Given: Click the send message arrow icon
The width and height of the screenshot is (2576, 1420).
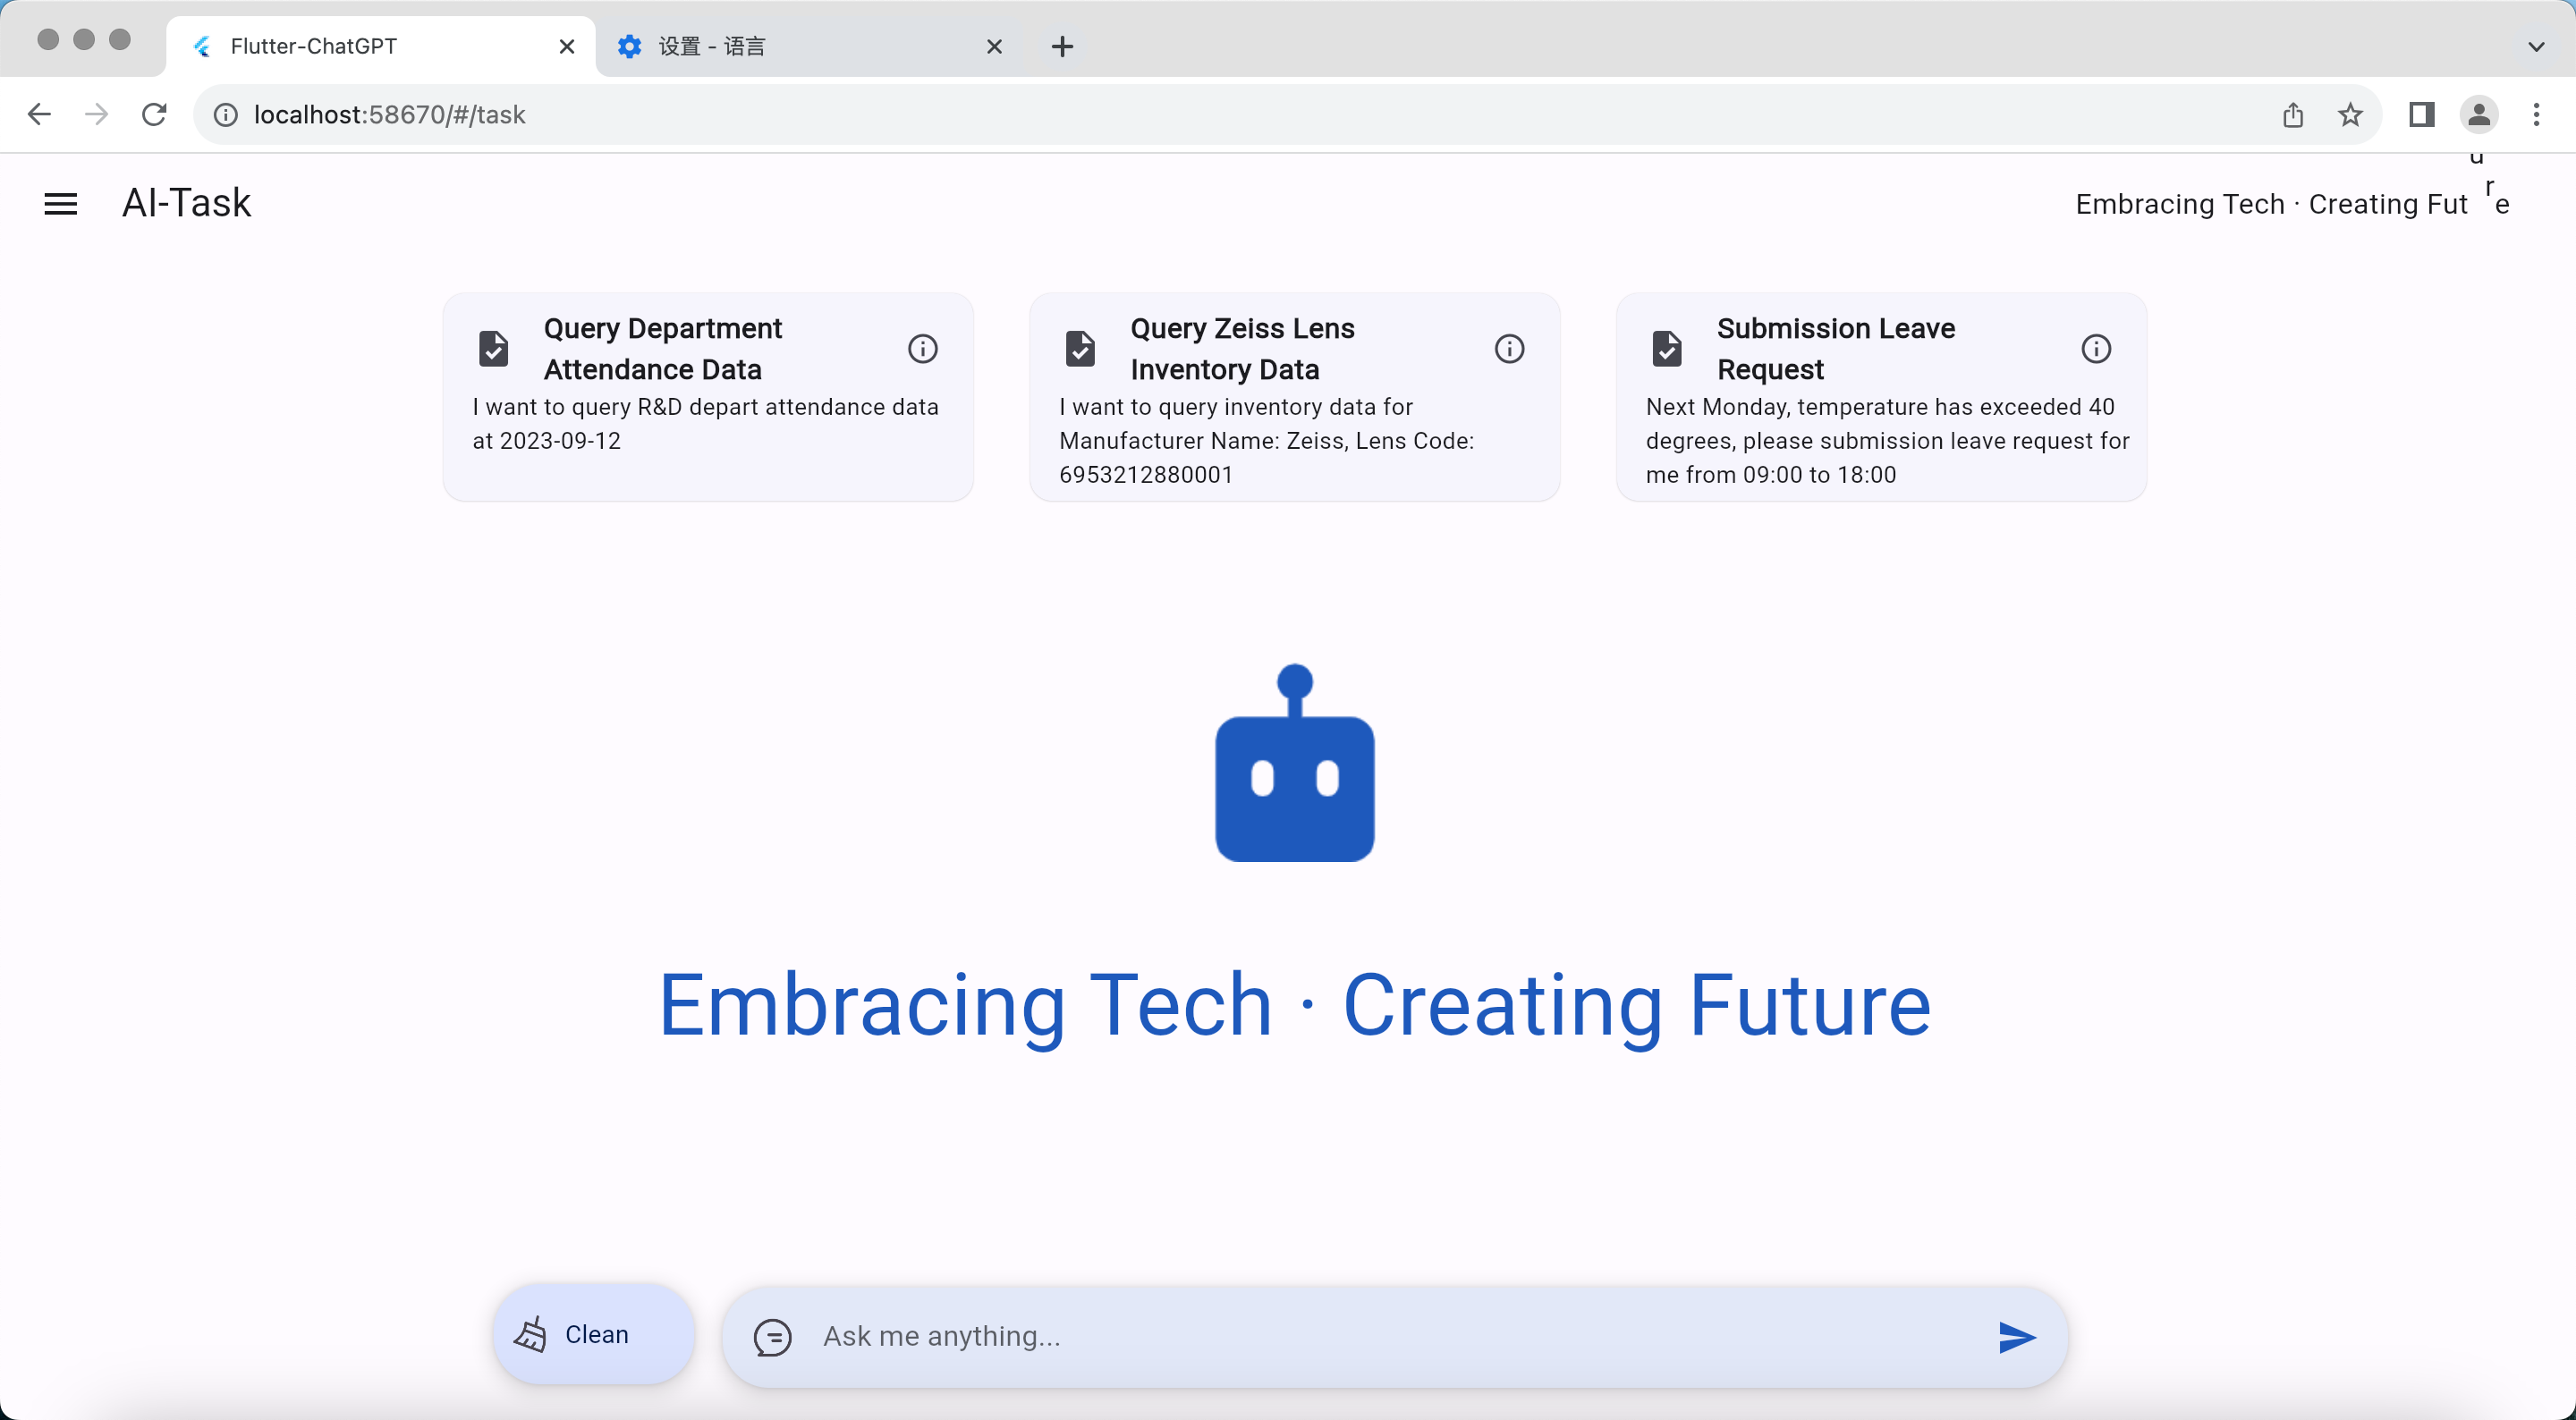Looking at the screenshot, I should [x=2016, y=1337].
